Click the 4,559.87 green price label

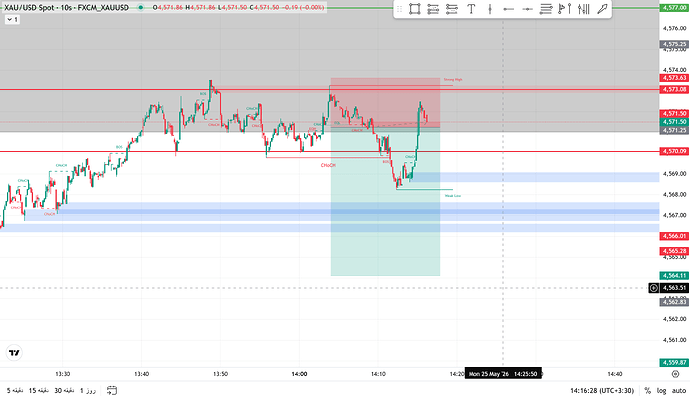tap(674, 363)
